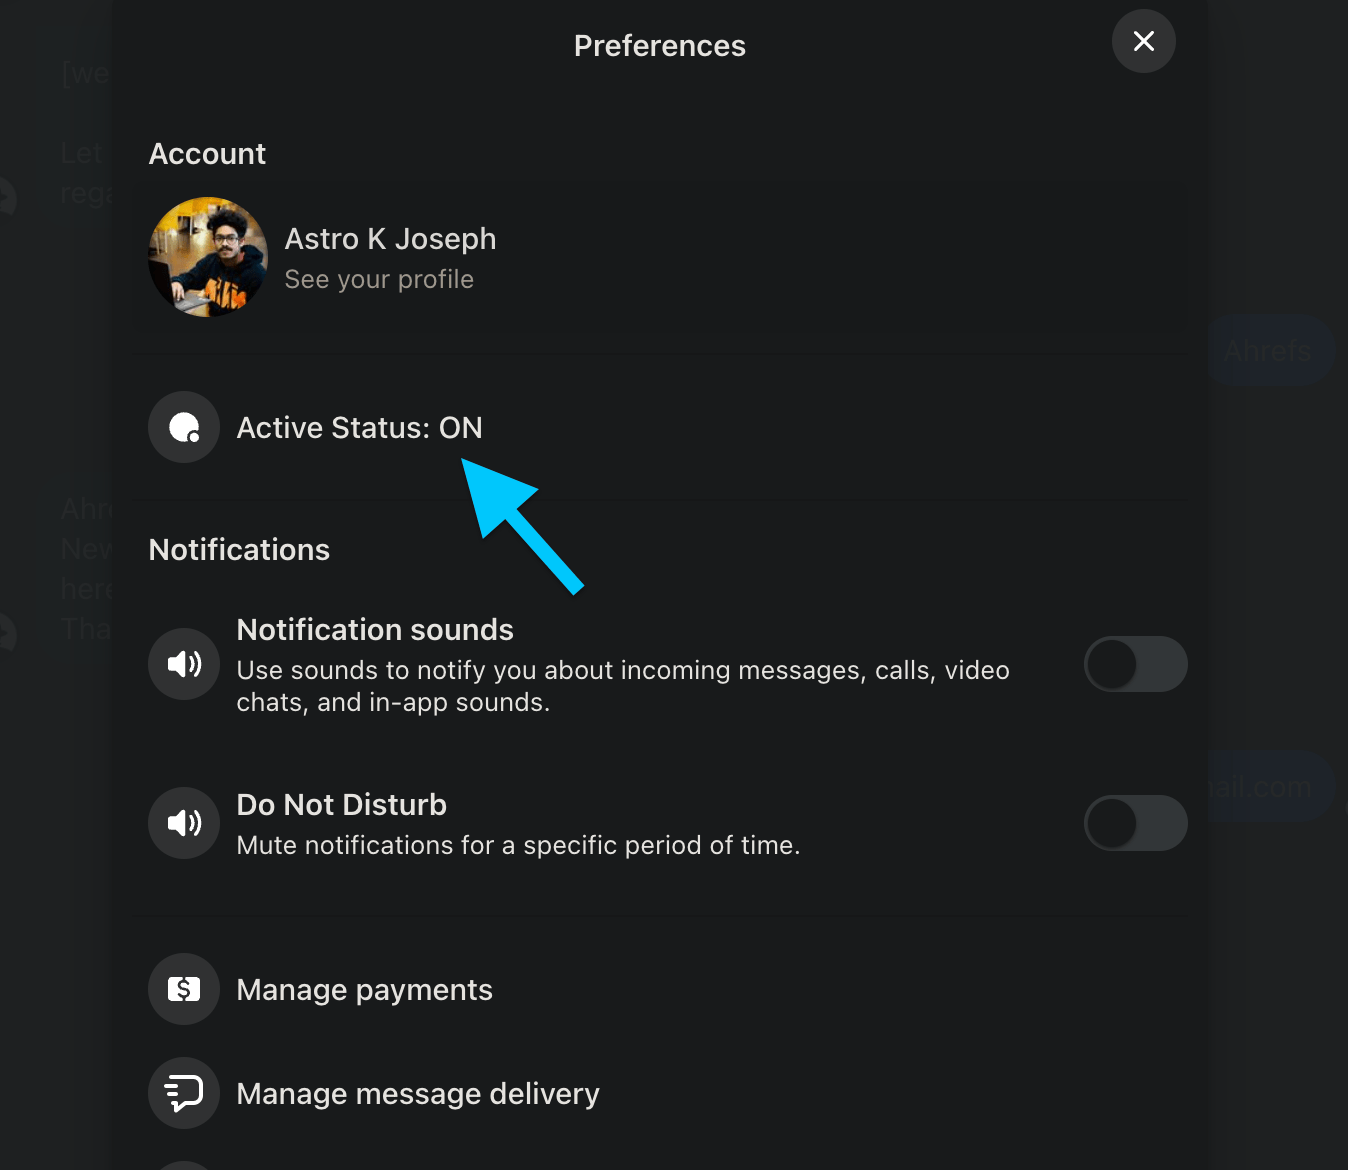Click the name Astro K Joseph

390,238
